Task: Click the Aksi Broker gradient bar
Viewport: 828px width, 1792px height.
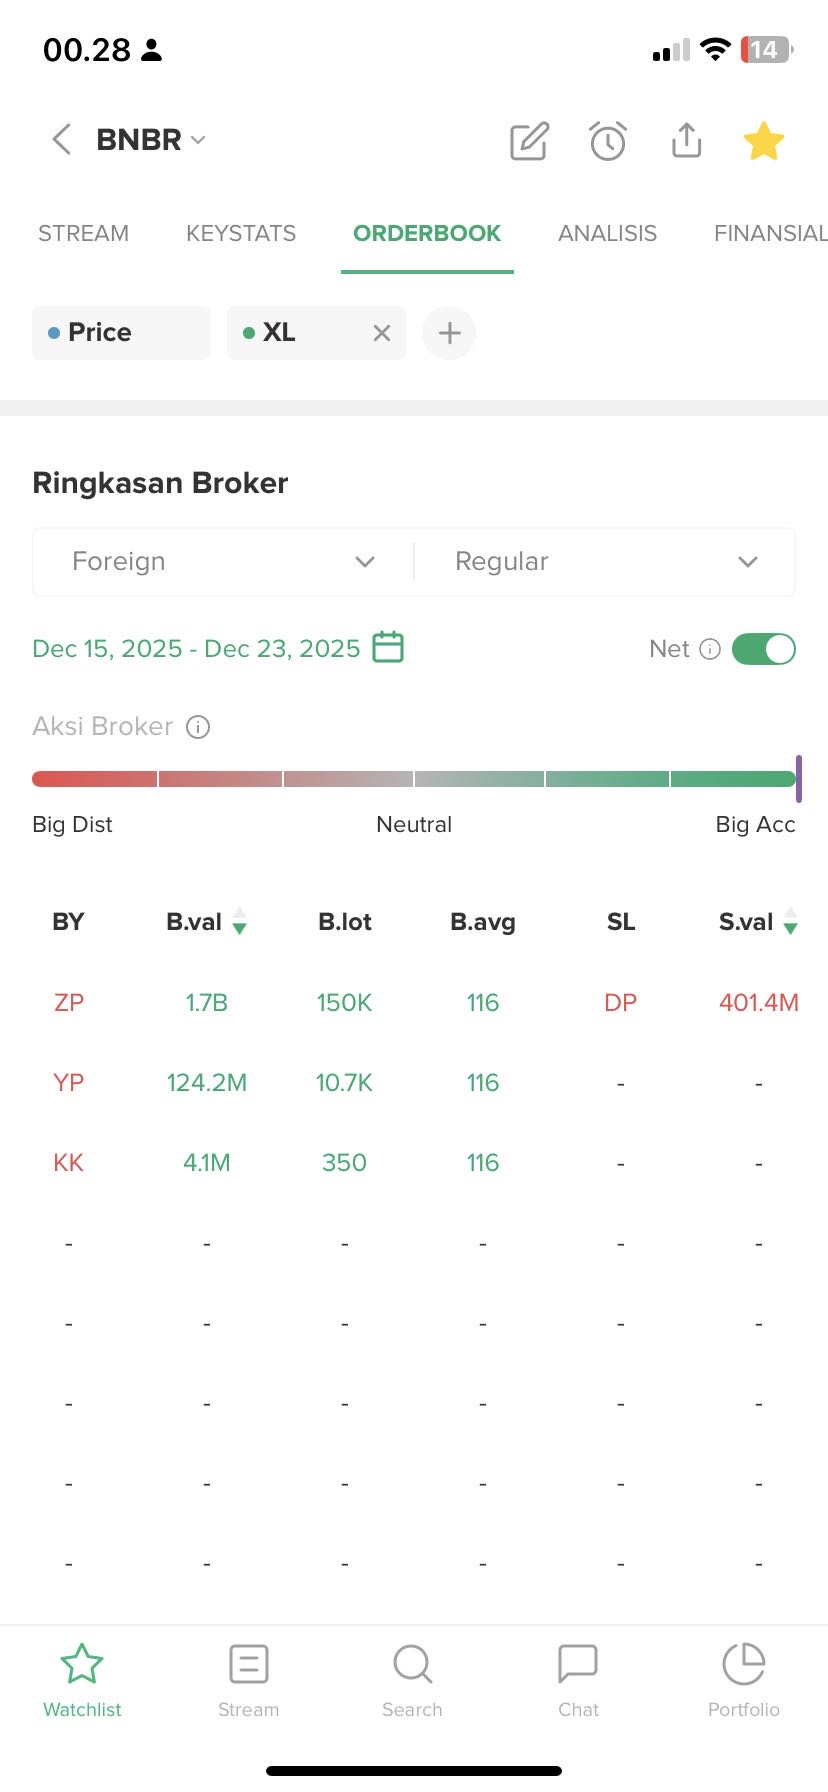Action: click(x=414, y=779)
